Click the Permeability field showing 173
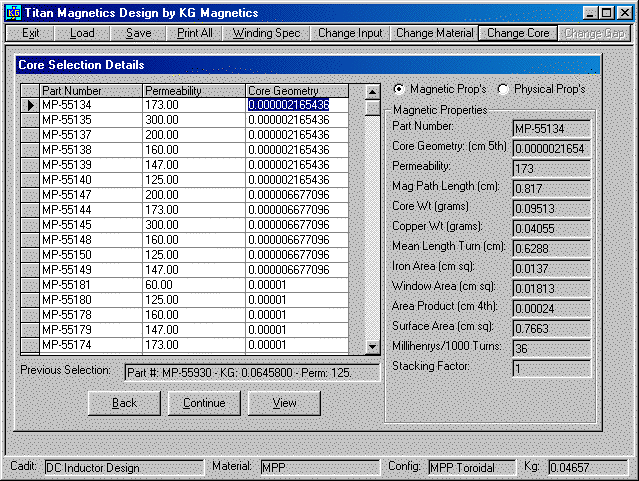639x481 pixels. (x=552, y=169)
